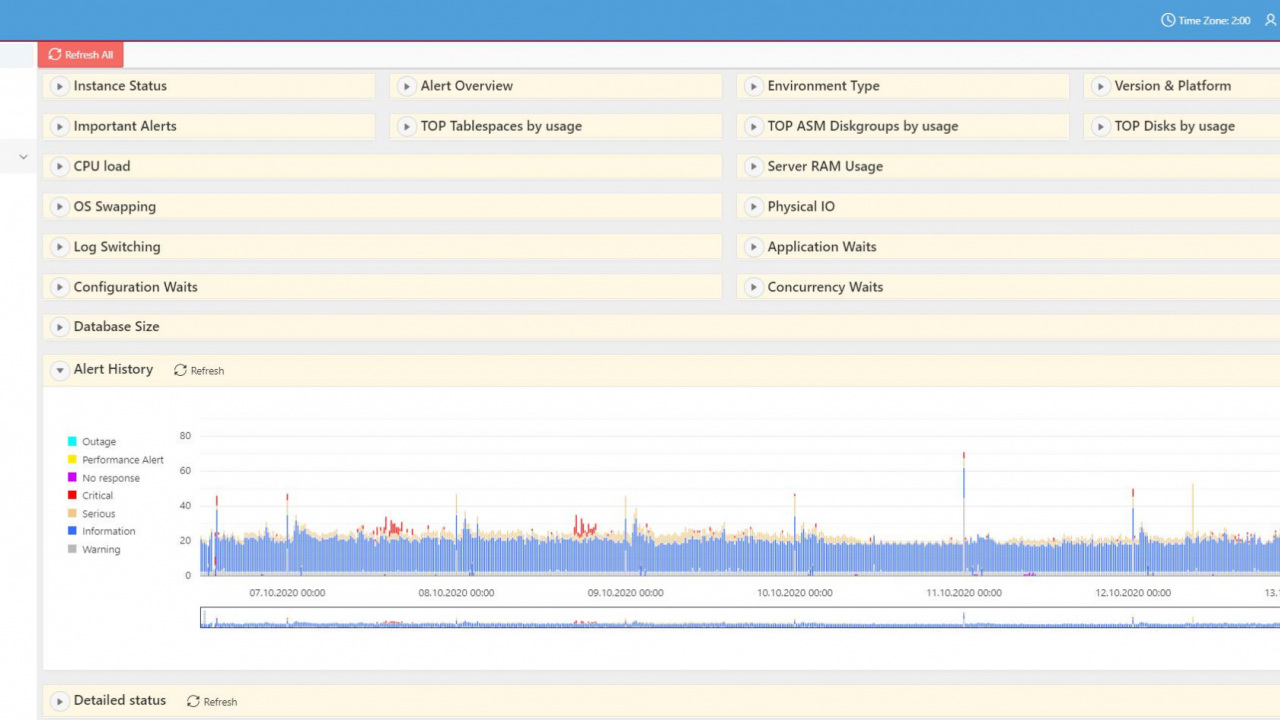Expand the CPU load section
The image size is (1280, 720).
[x=60, y=167]
